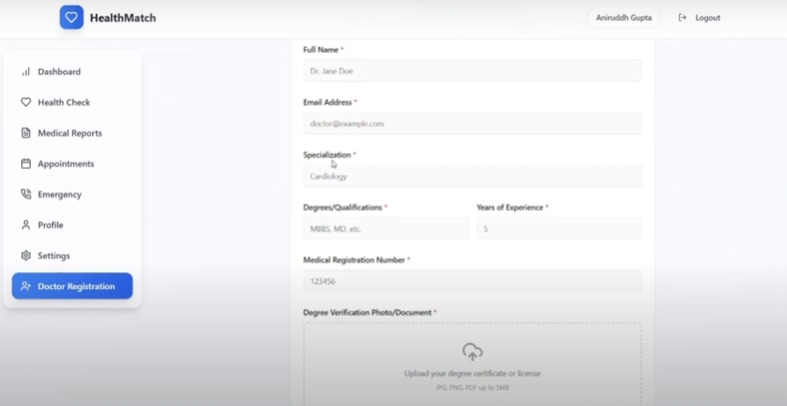The height and width of the screenshot is (406, 787).
Task: Focus the Email Address input field
Action: (x=472, y=123)
